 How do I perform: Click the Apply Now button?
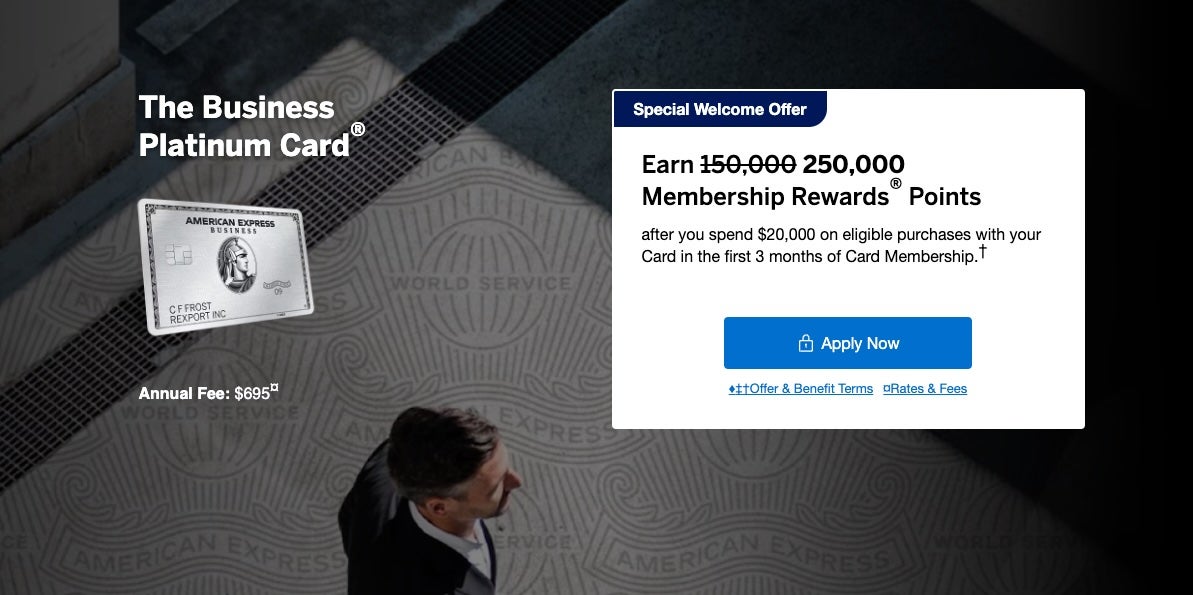pos(847,343)
